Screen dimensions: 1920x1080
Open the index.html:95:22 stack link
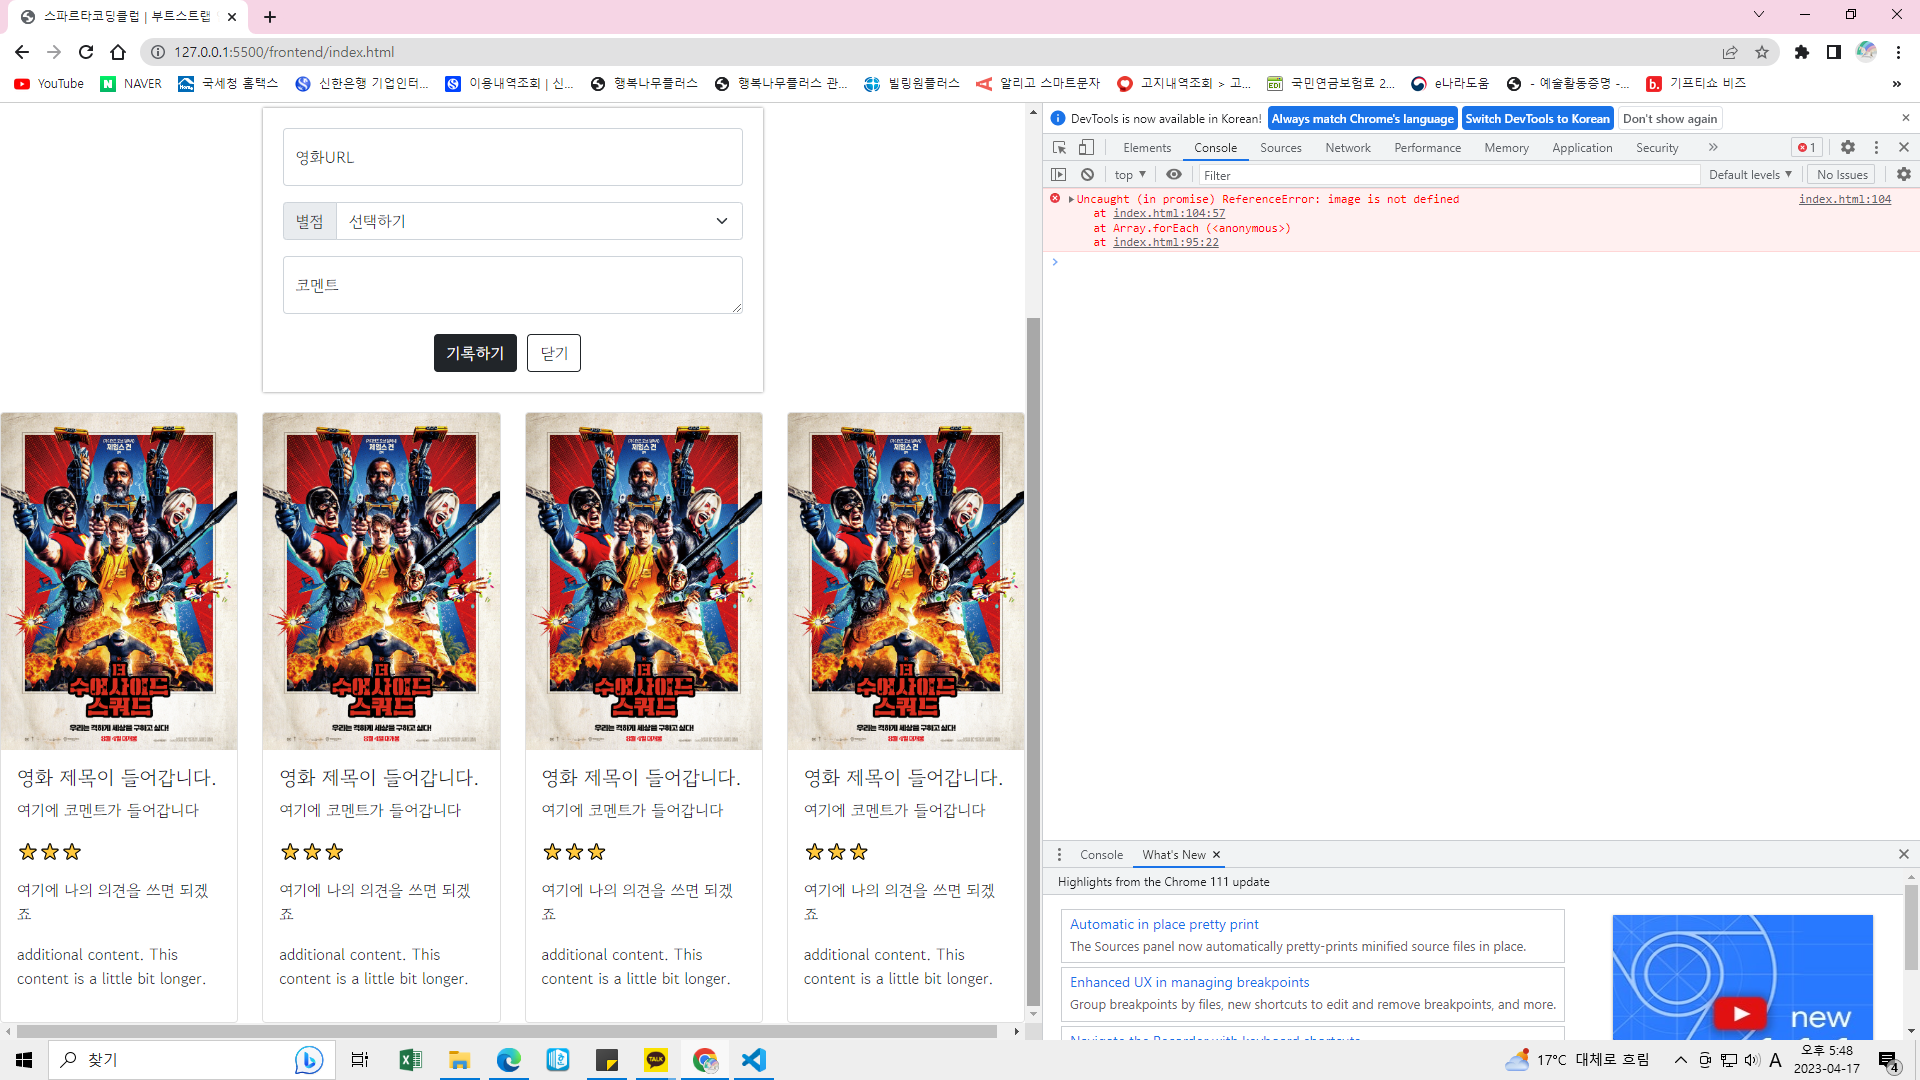pyautogui.click(x=1166, y=242)
